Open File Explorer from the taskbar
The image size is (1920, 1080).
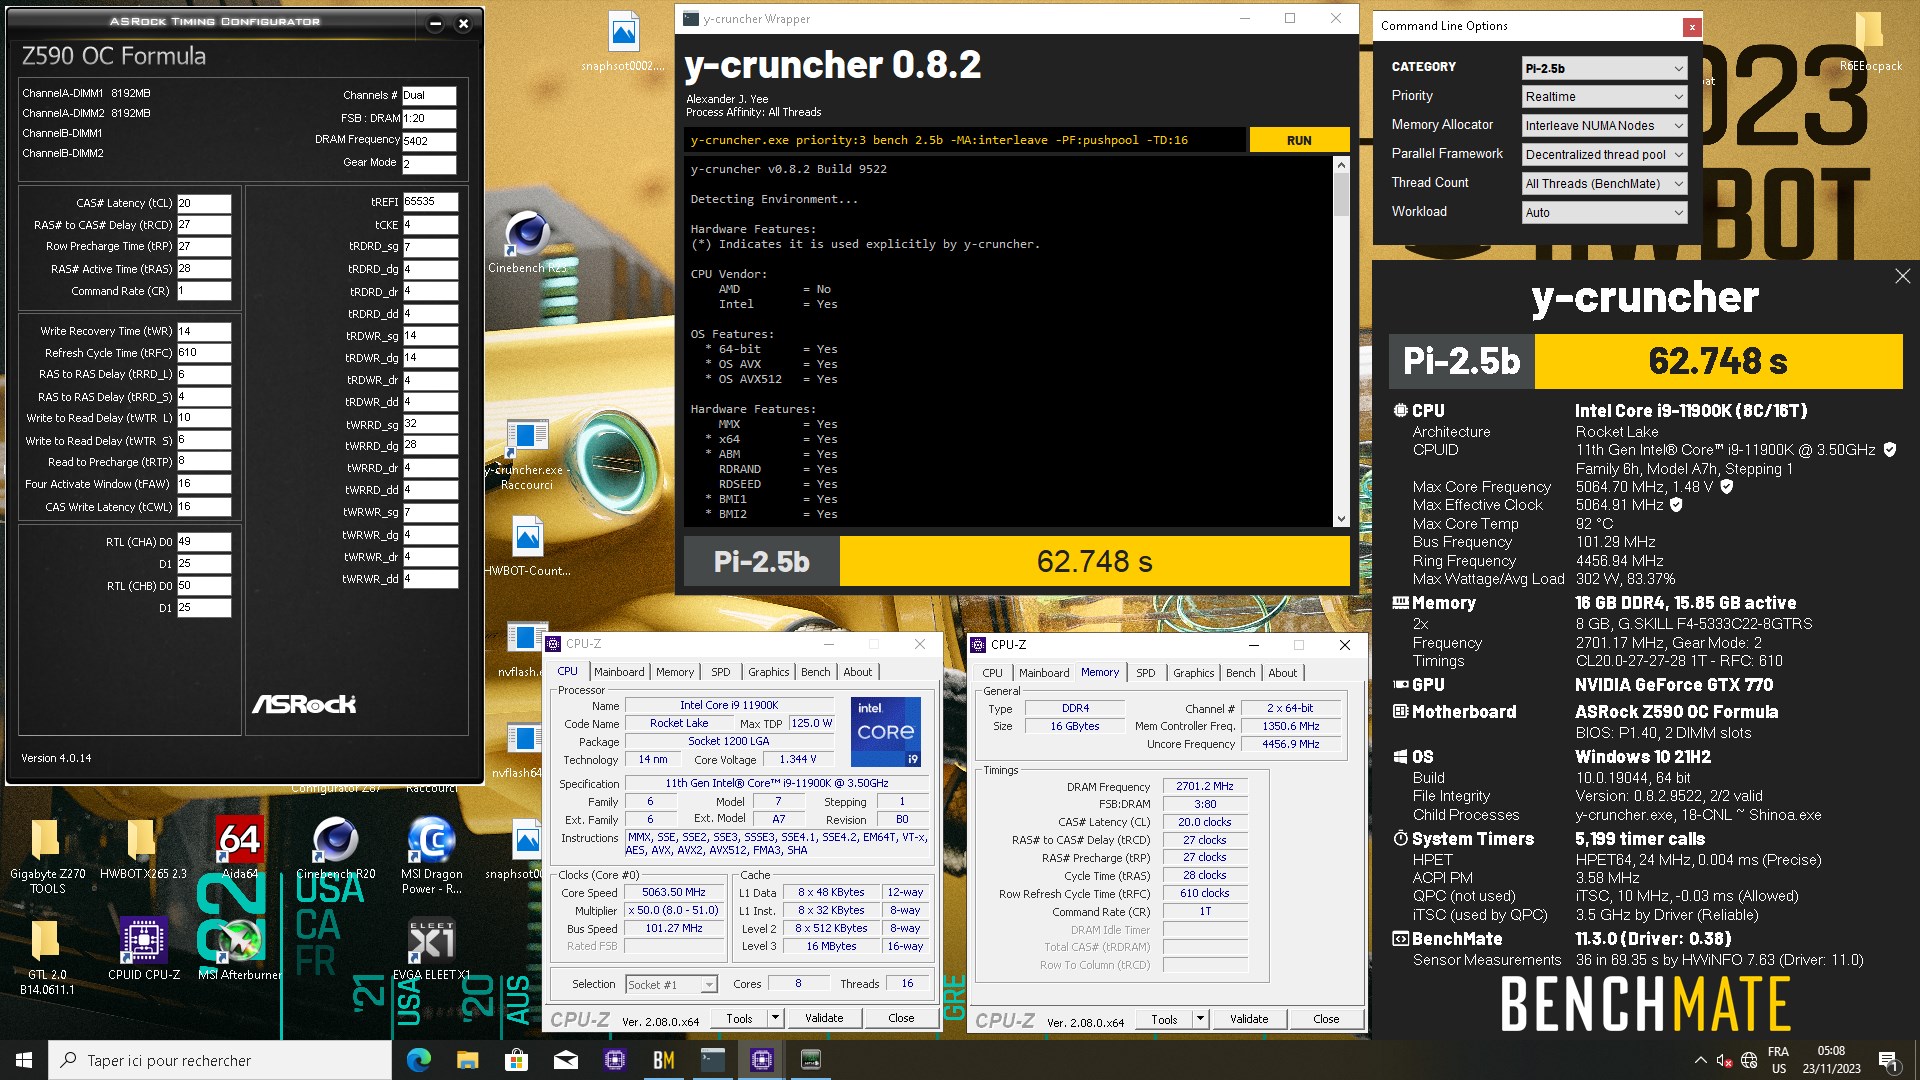pyautogui.click(x=467, y=1060)
